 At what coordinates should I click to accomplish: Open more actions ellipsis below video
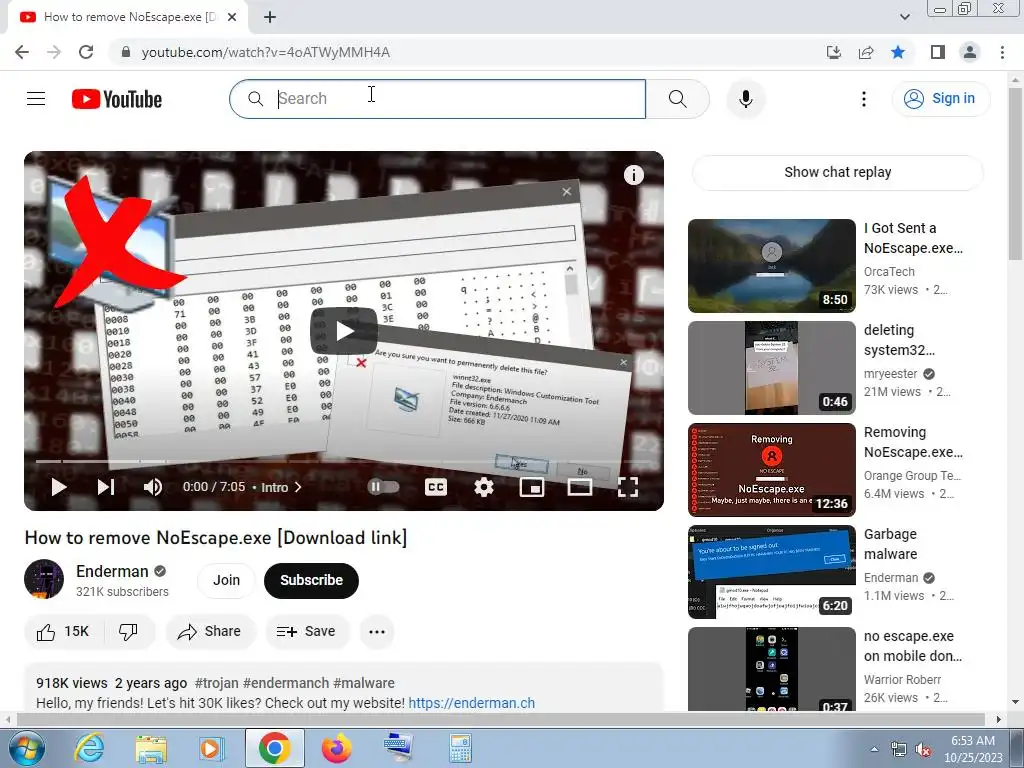pos(377,632)
